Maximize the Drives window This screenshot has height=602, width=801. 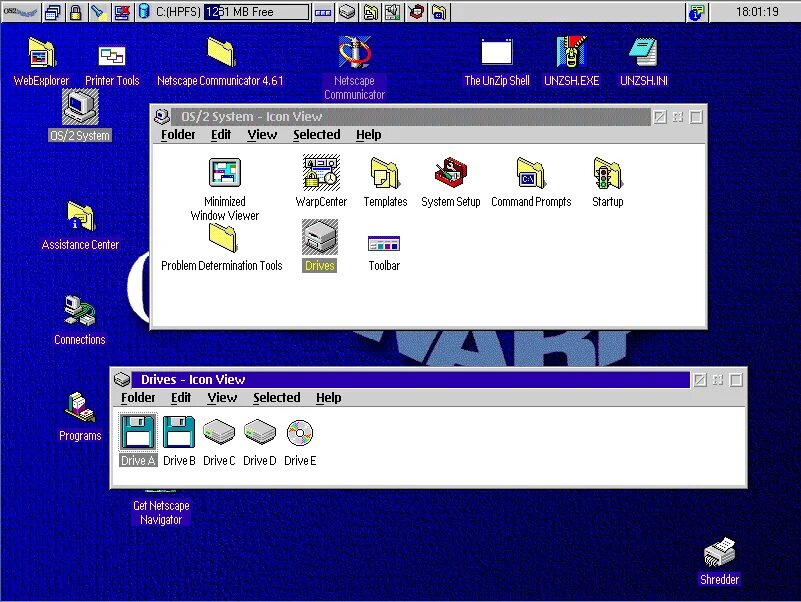pyautogui.click(x=736, y=380)
